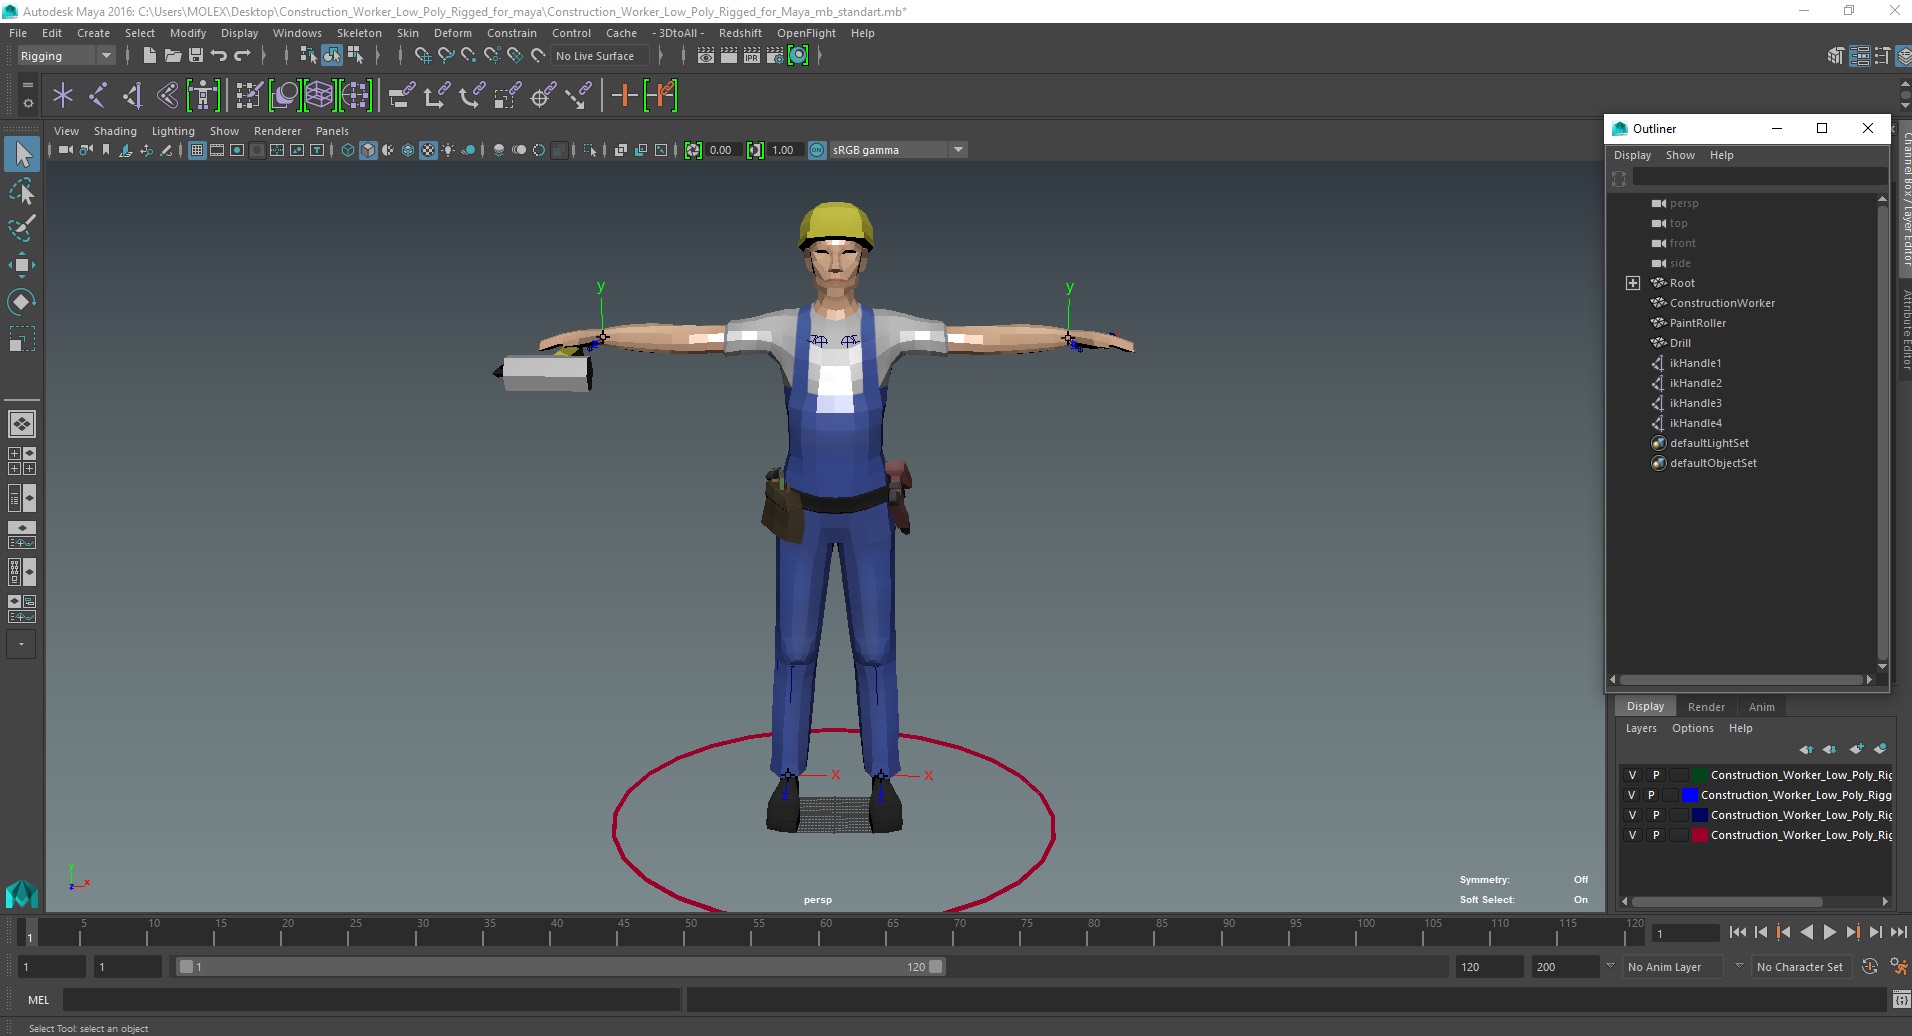Click the Parent constraint icon
This screenshot has width=1912, height=1036.
[401, 96]
